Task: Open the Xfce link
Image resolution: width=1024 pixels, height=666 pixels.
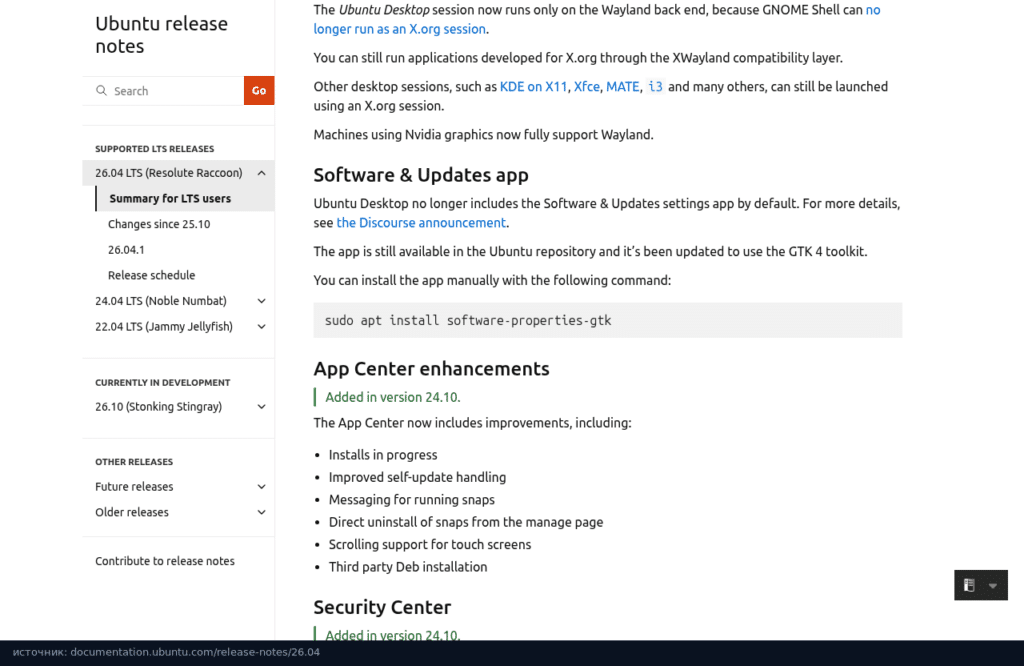Action: click(x=586, y=86)
